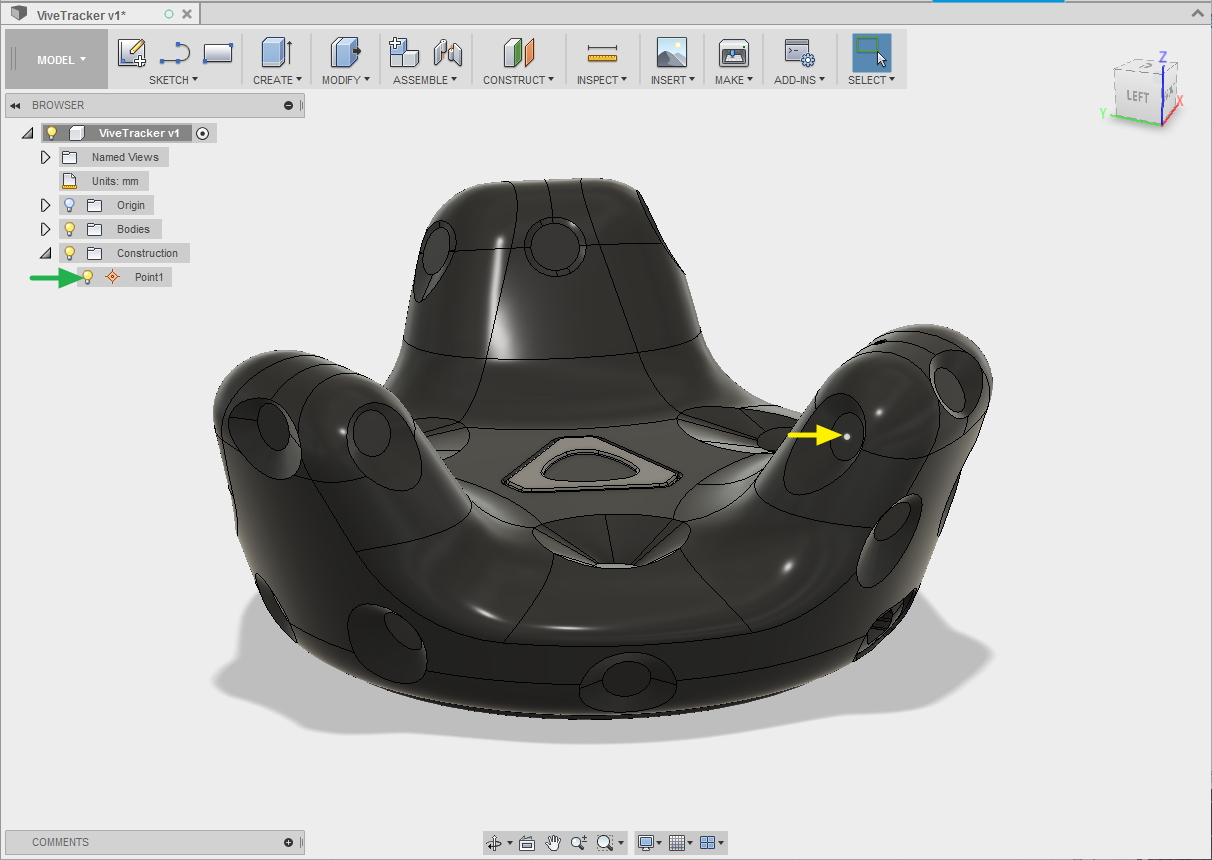Click the Grid and Snaps icon
This screenshot has height=860, width=1212.
676,843
